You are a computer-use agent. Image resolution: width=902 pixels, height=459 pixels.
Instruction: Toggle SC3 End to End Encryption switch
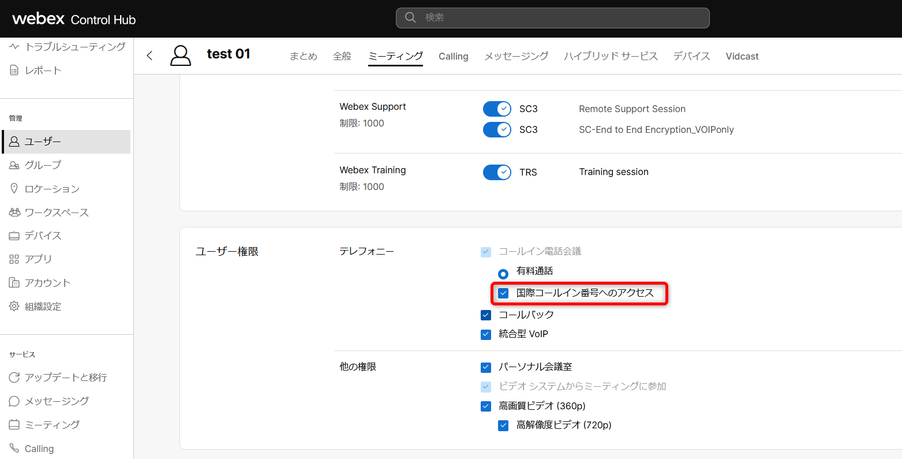click(x=496, y=129)
